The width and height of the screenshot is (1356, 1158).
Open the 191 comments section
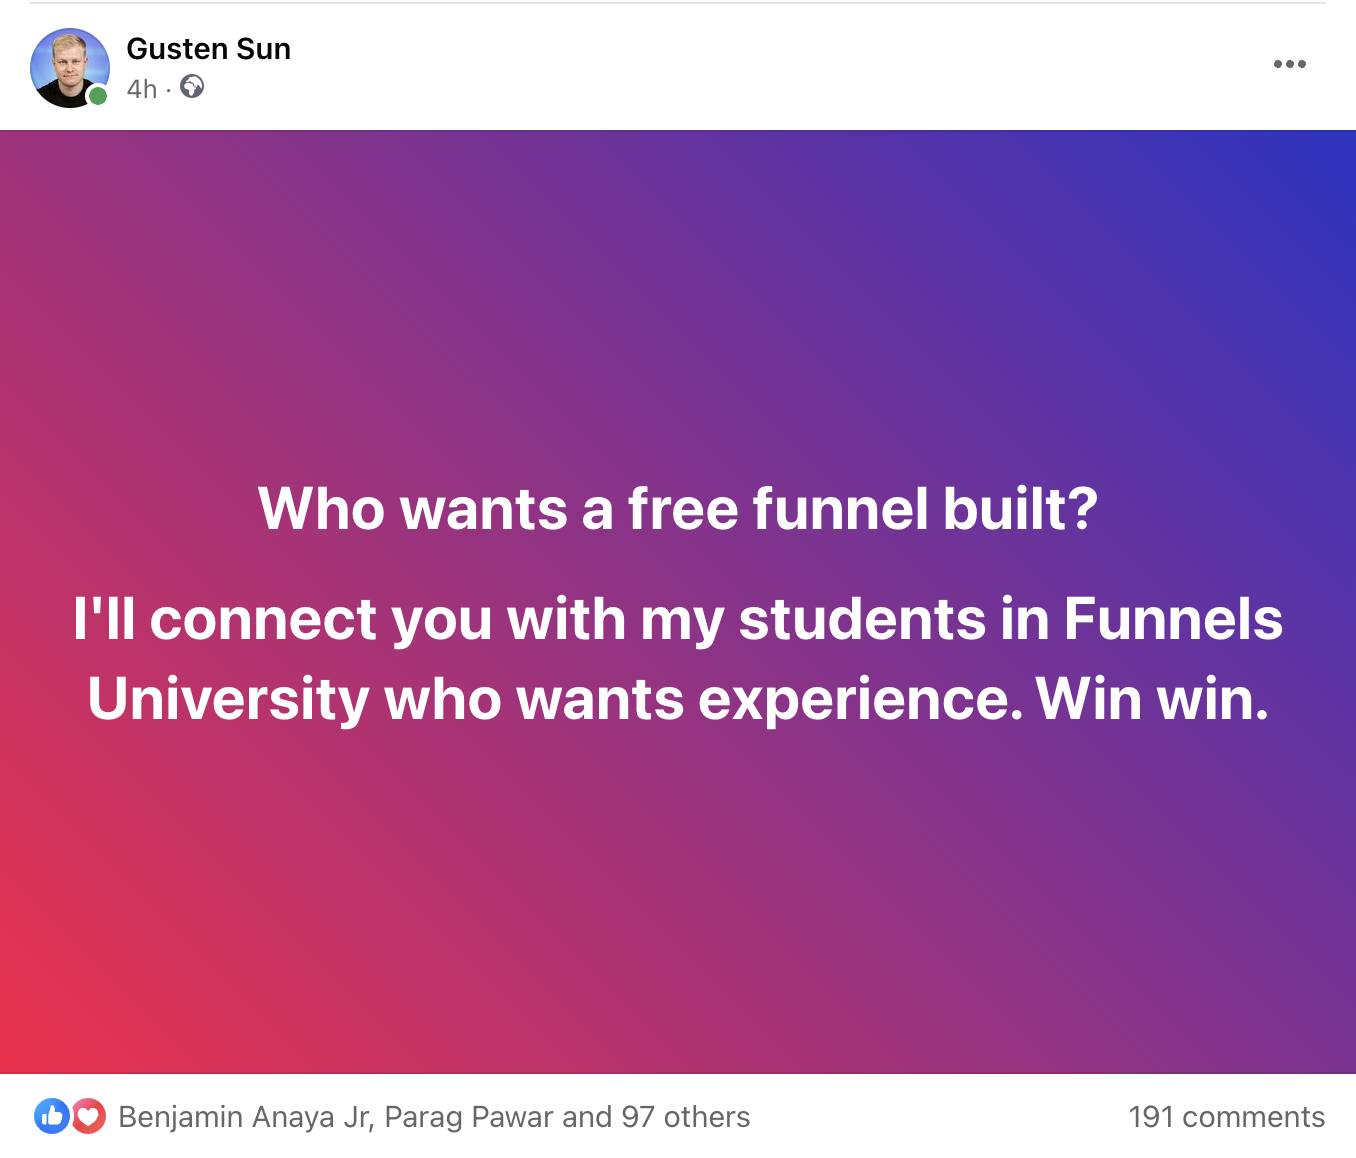pyautogui.click(x=1226, y=1116)
